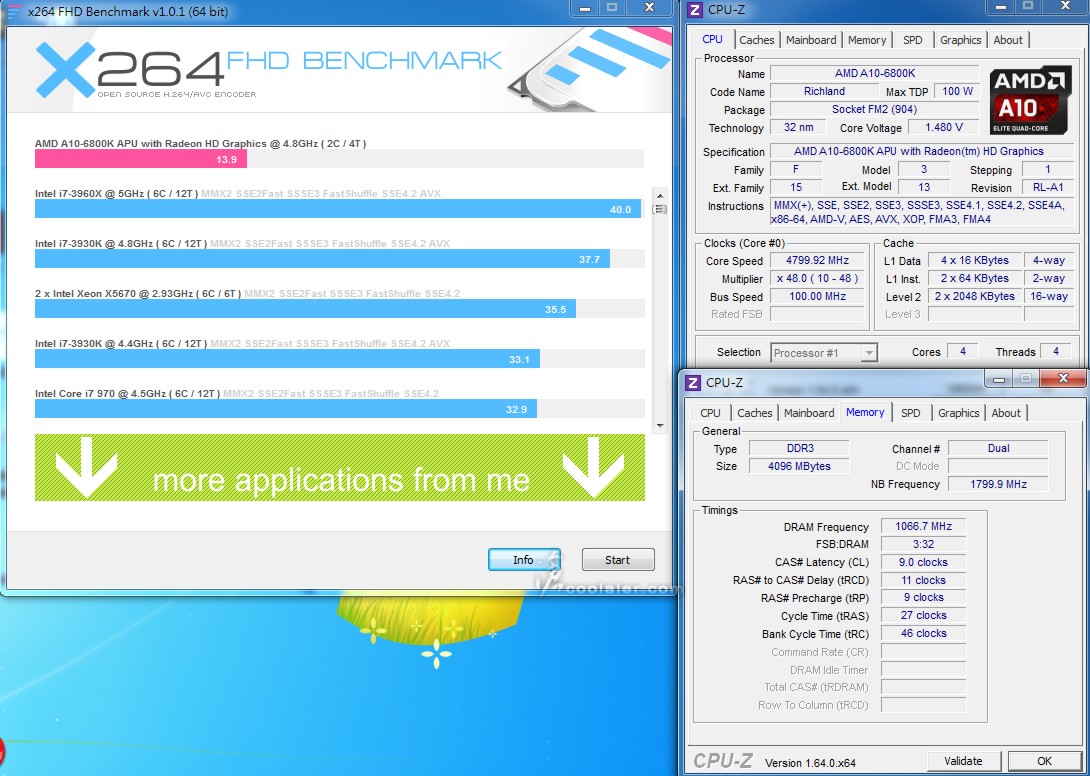Click the Revision value "RL-A1"

click(x=1048, y=188)
